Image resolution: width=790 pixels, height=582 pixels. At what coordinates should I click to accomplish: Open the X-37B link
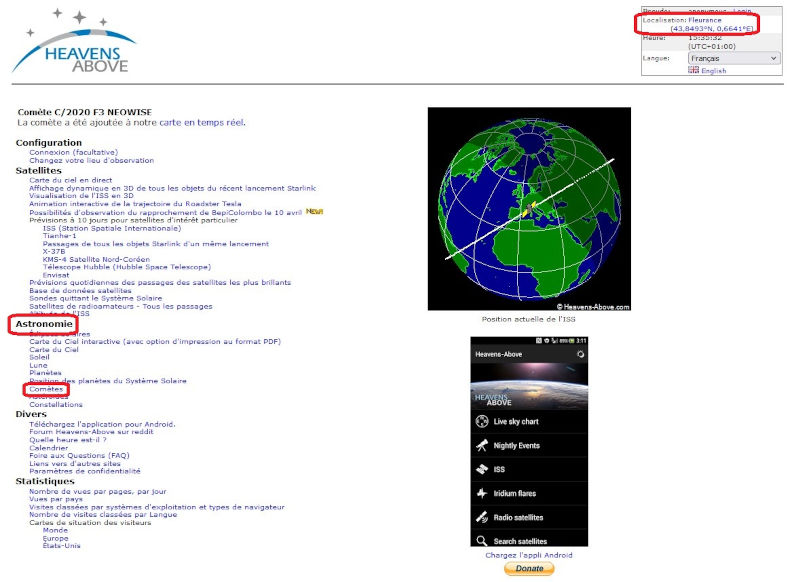54,251
